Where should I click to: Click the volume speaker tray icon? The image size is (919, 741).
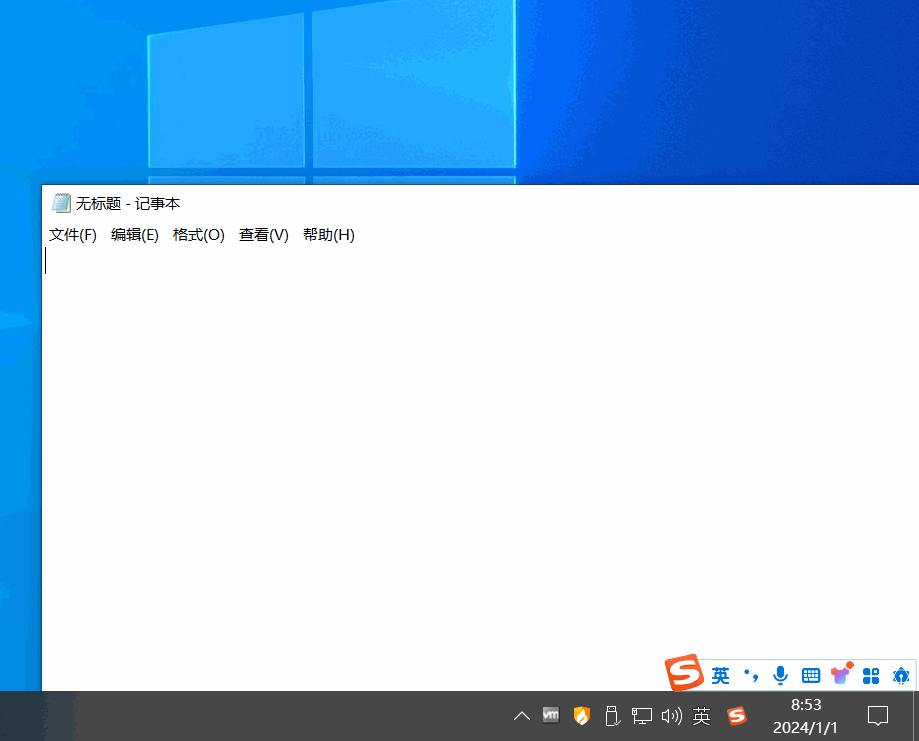(x=672, y=716)
